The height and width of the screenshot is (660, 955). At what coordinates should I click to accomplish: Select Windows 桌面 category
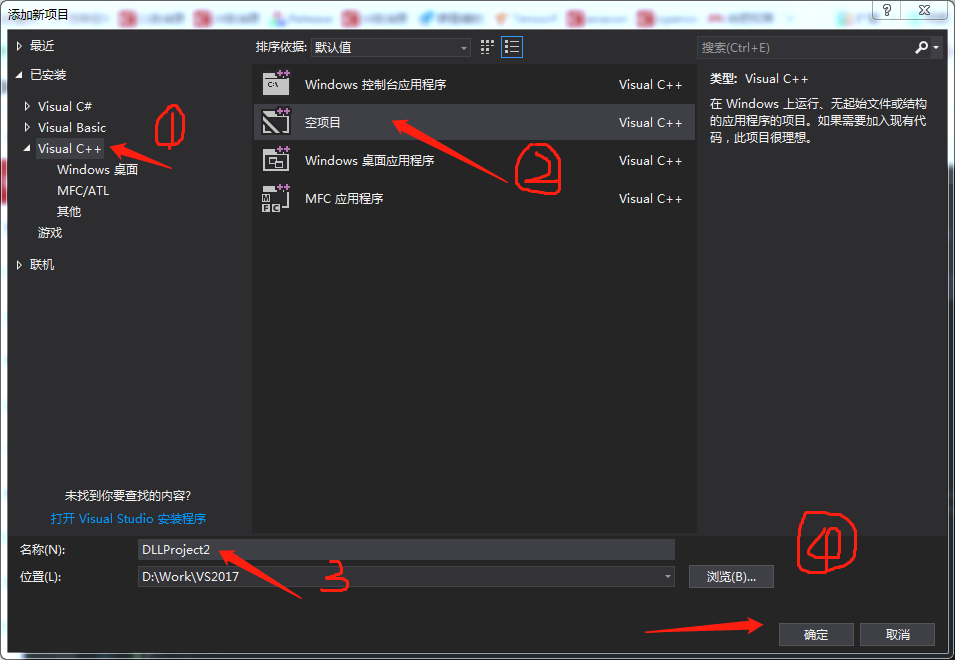[97, 169]
